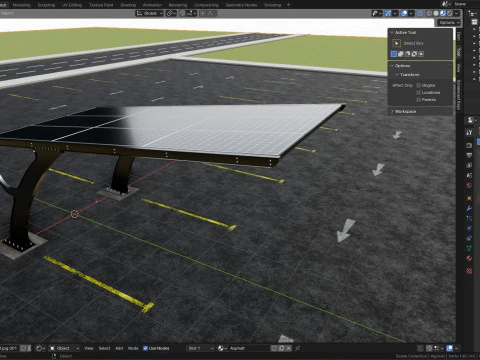Viewport: 480px width, 360px height.
Task: Collapse the Options panel
Action: 392,66
